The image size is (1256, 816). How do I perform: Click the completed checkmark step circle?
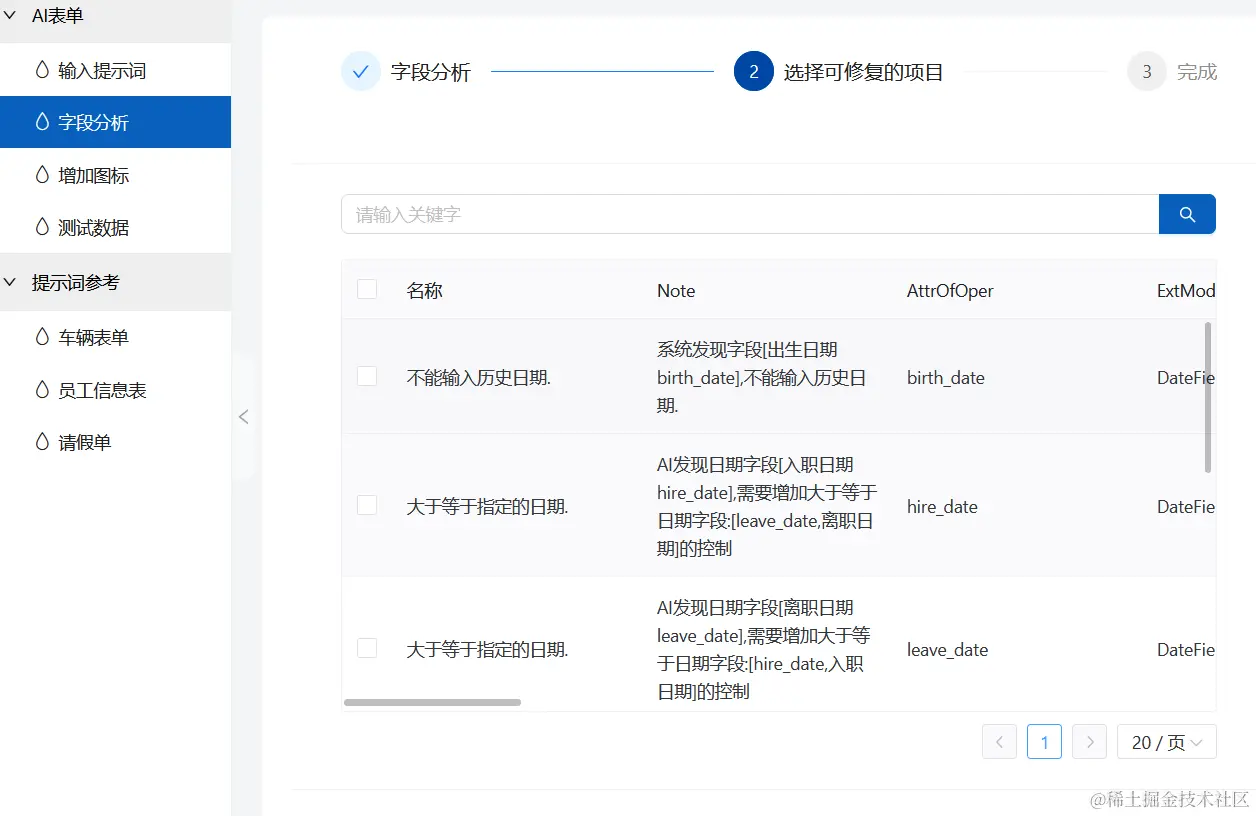[361, 71]
